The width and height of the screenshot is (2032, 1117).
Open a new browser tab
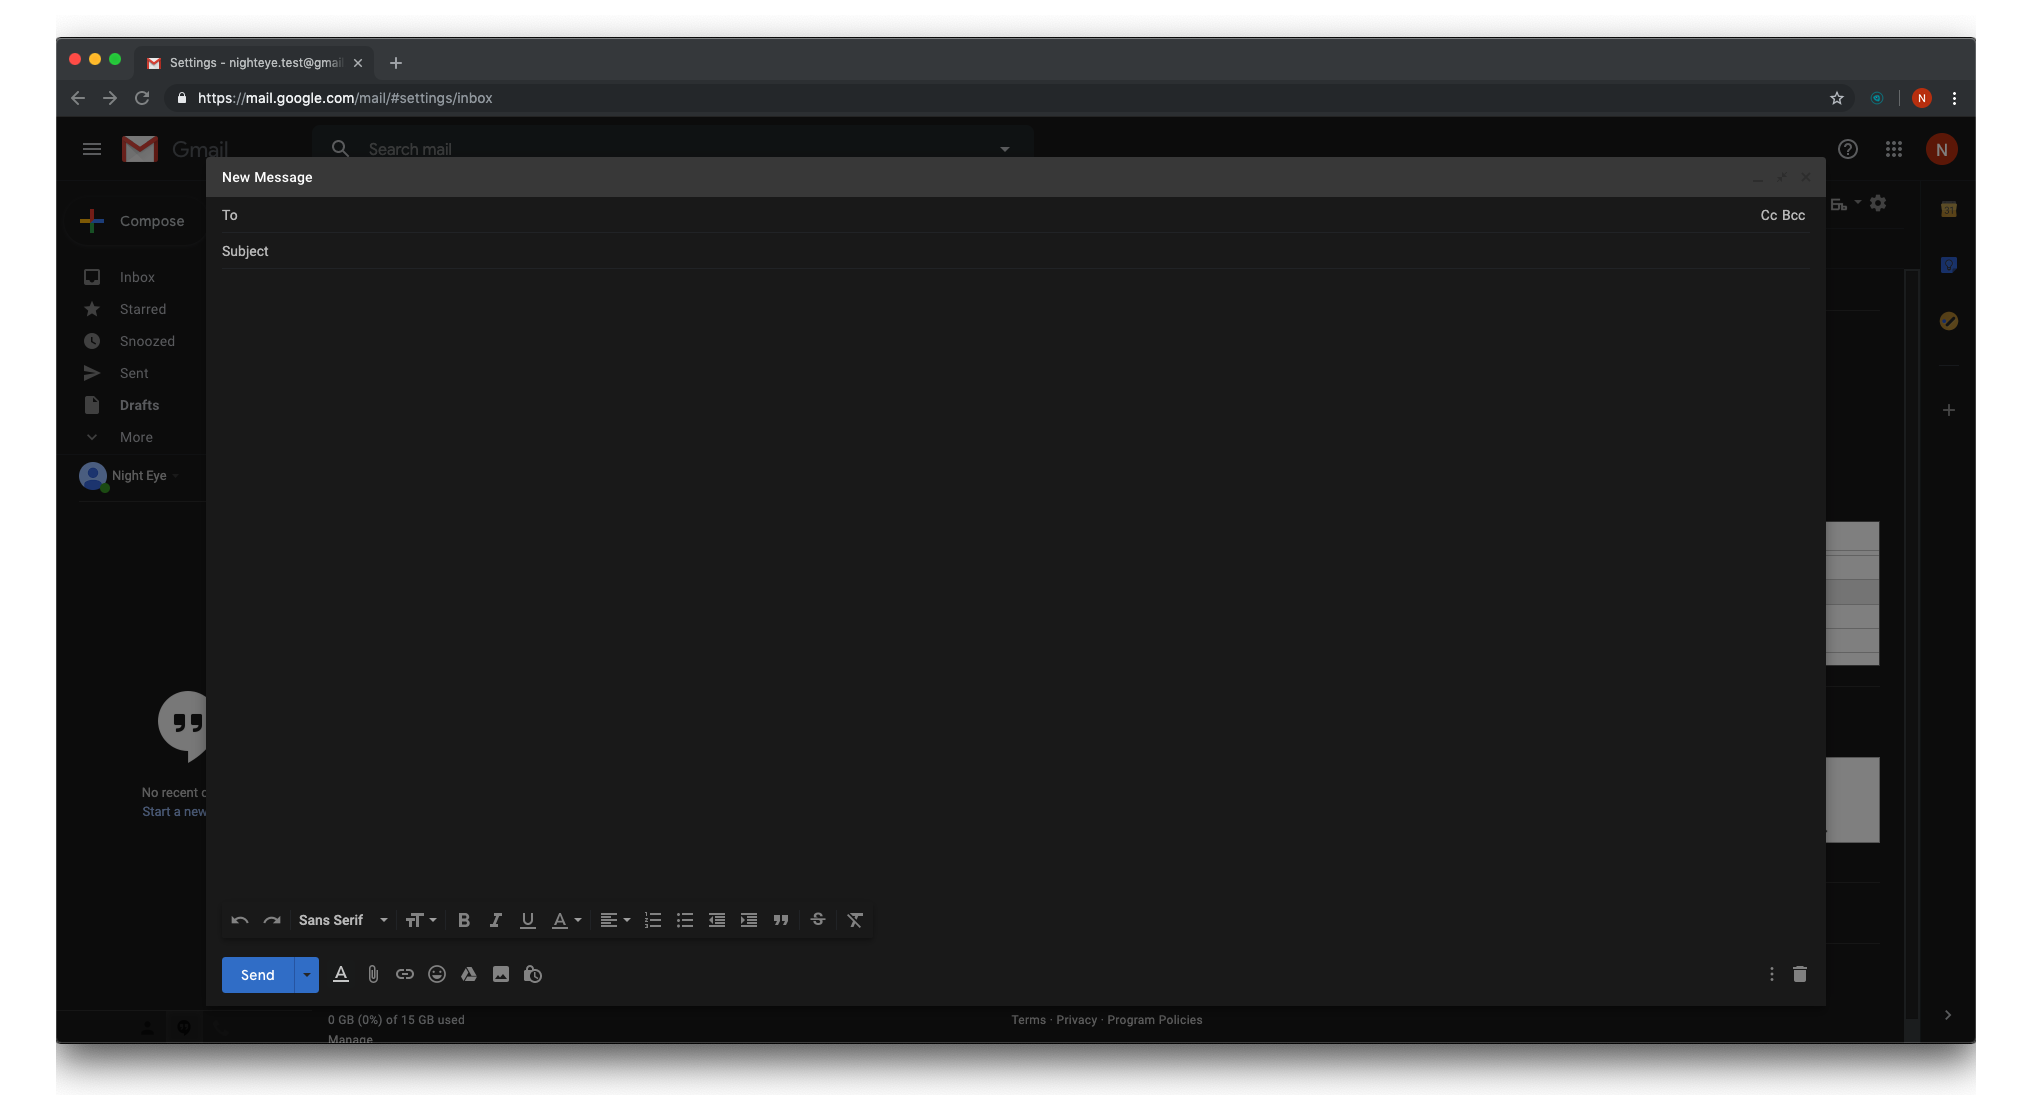pos(396,63)
